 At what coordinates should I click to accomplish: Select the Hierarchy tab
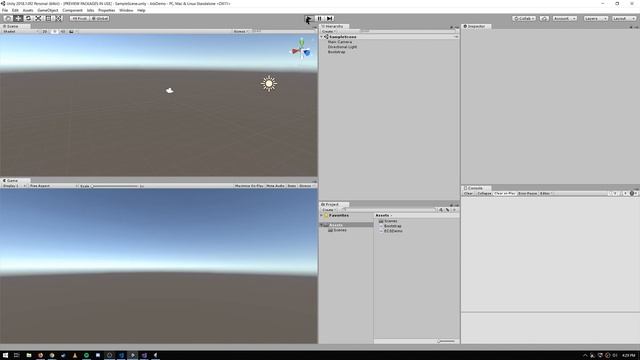click(333, 26)
